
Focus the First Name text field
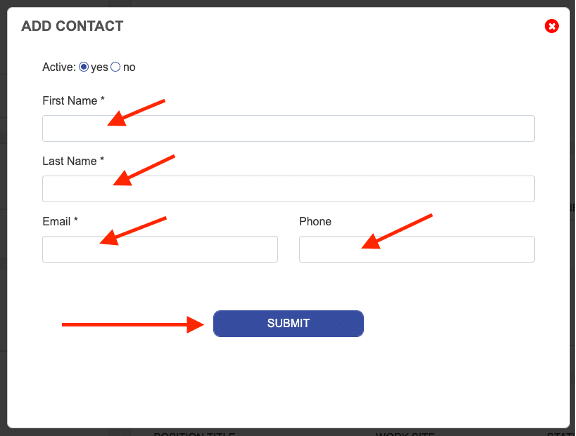coord(288,128)
